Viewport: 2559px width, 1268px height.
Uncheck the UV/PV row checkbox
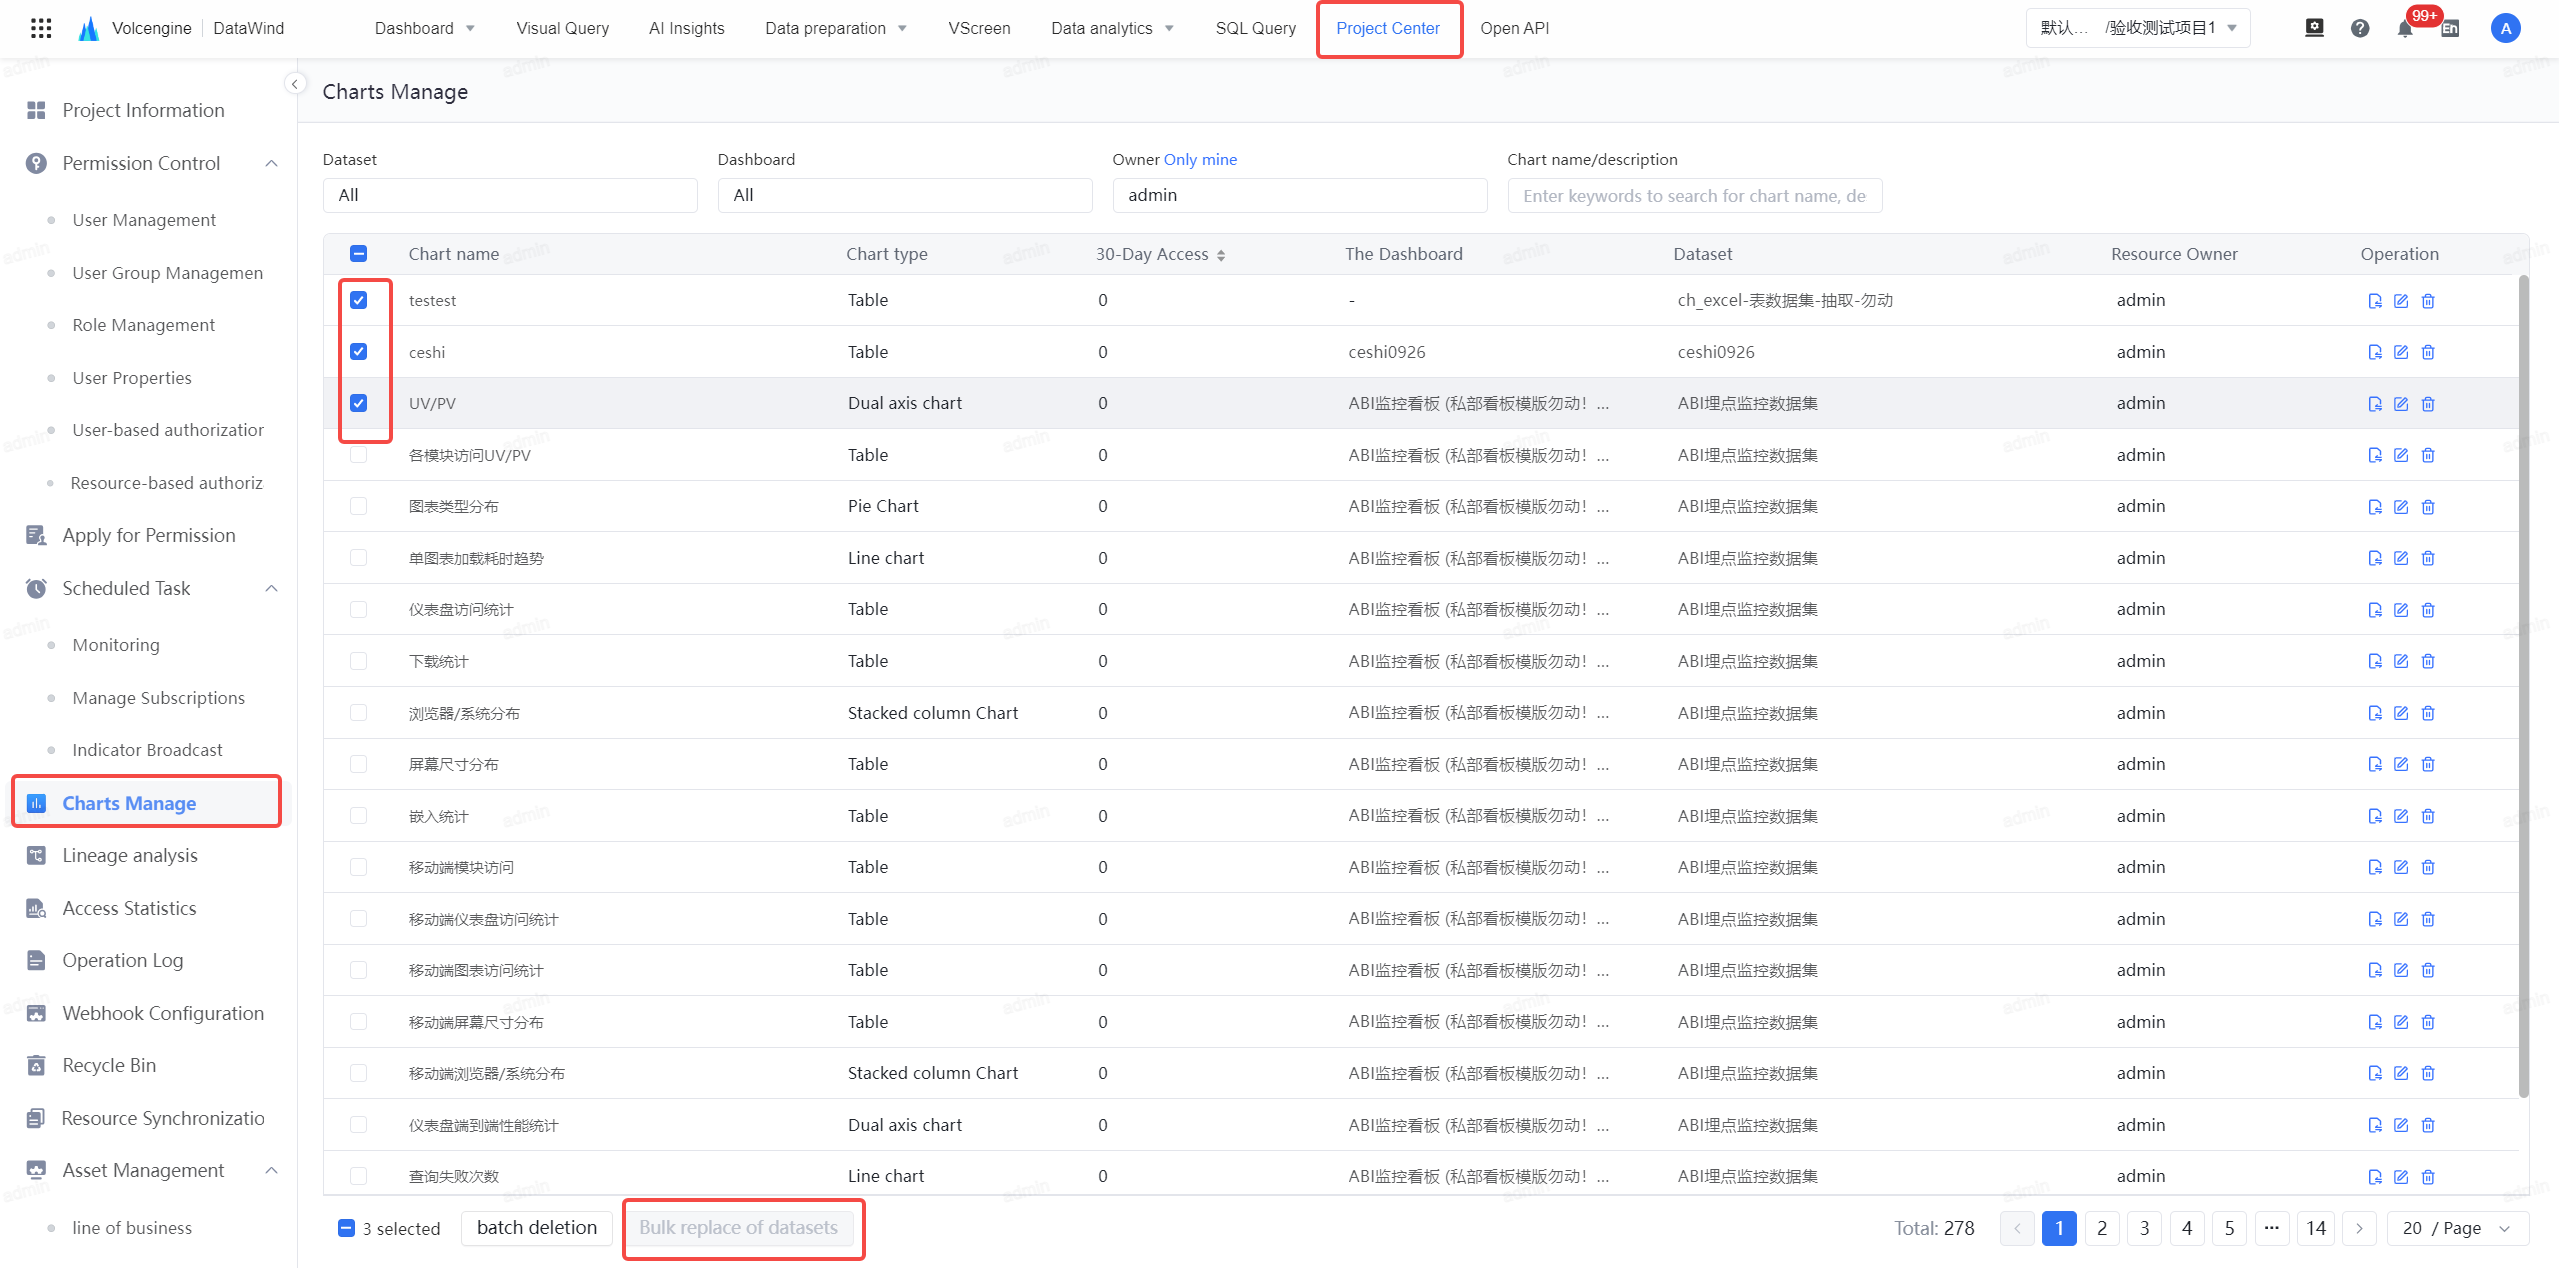click(x=359, y=403)
